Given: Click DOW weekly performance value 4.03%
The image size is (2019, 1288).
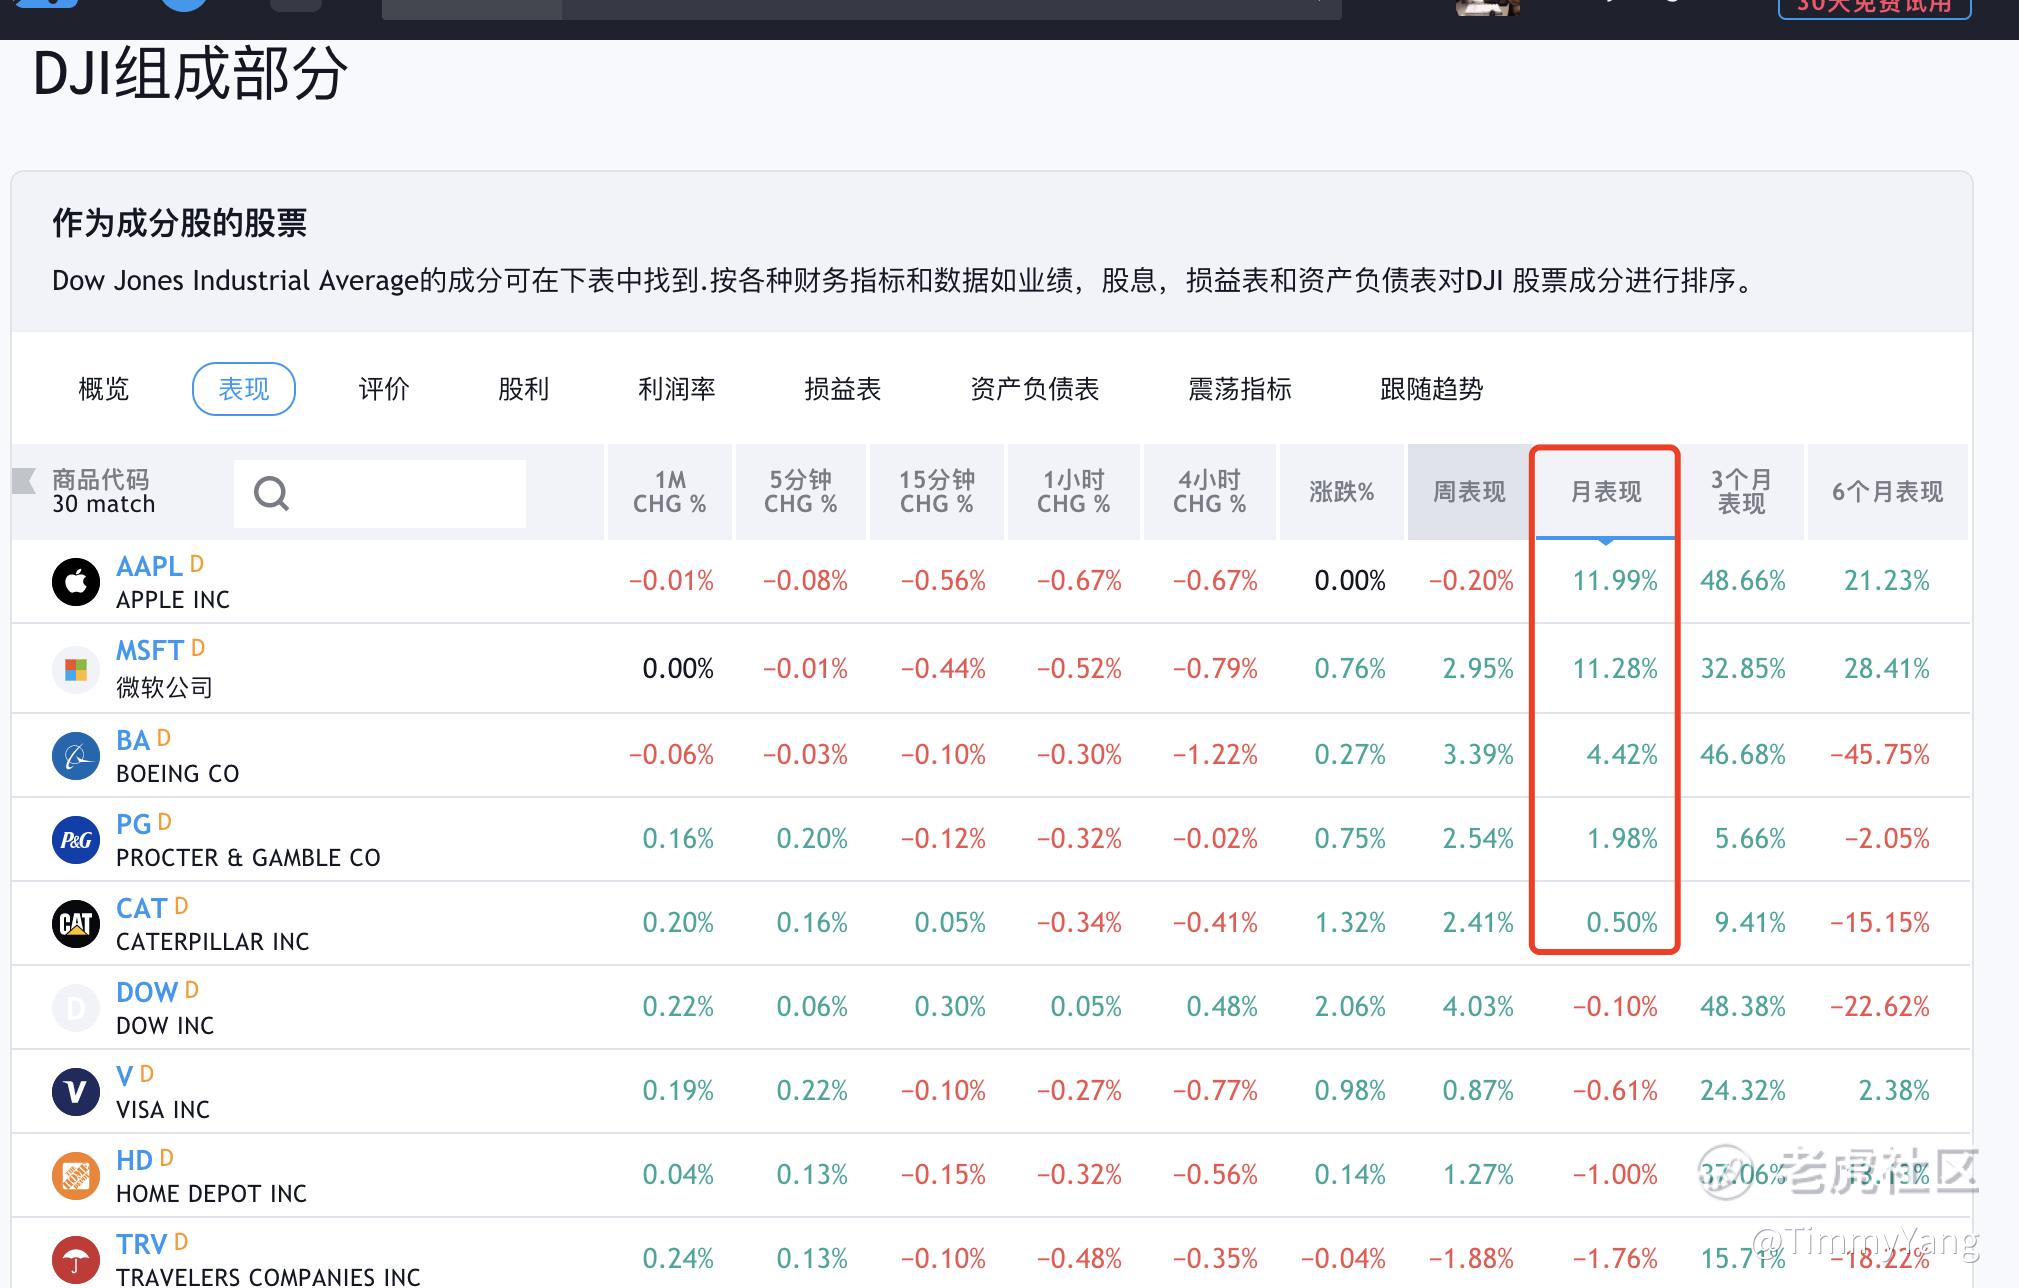Looking at the screenshot, I should pyautogui.click(x=1478, y=1007).
